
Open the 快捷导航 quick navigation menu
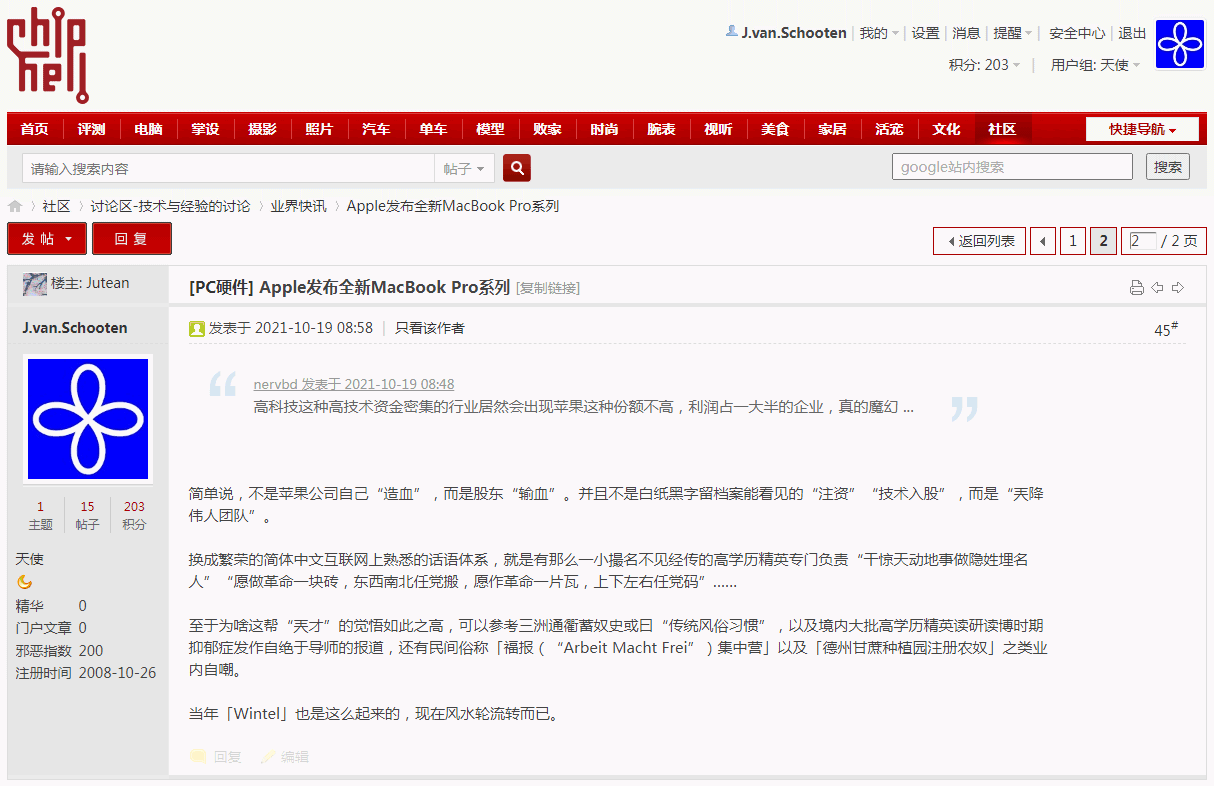(1141, 129)
